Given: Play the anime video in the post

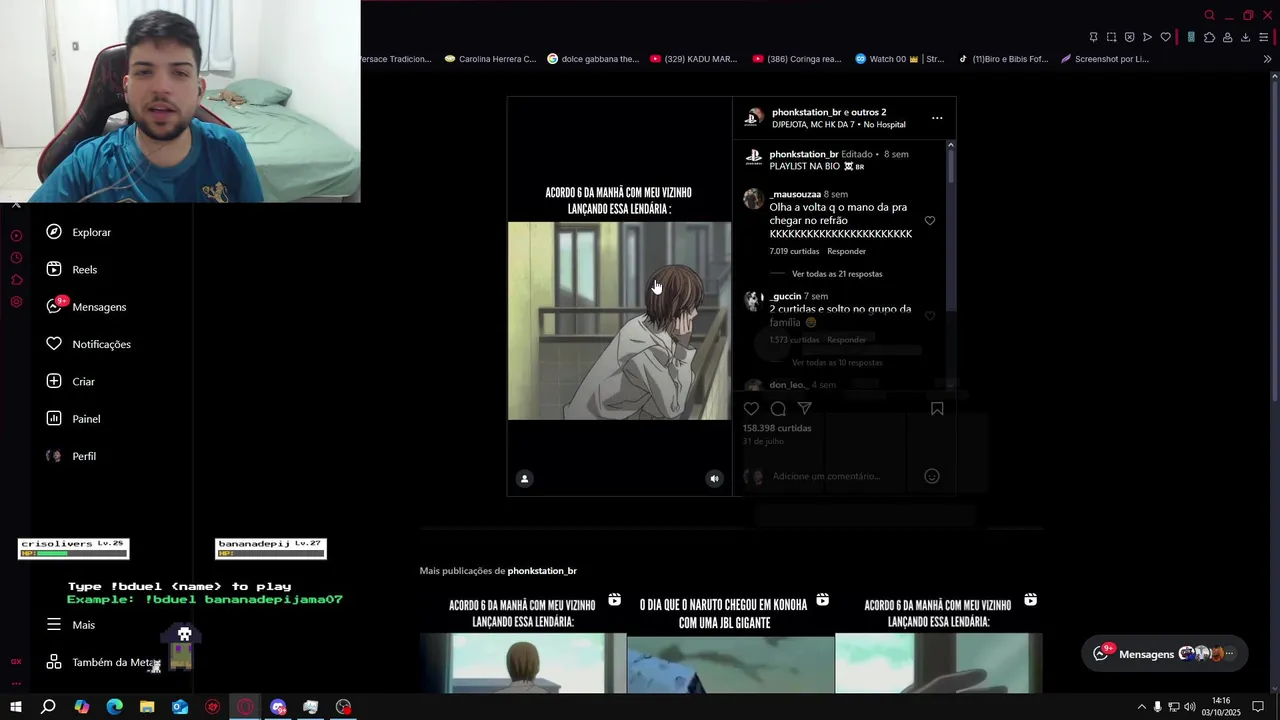Looking at the screenshot, I should [619, 320].
